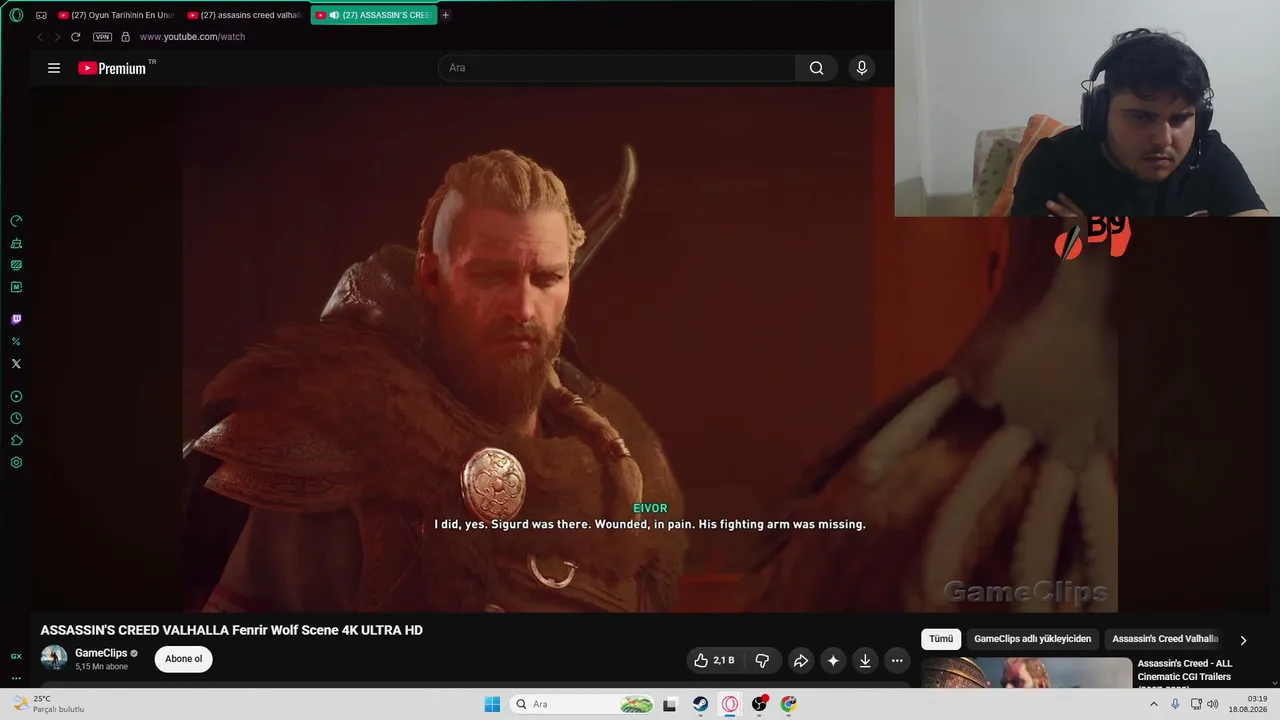Open the weather widget showing 25°C

[x=48, y=704]
